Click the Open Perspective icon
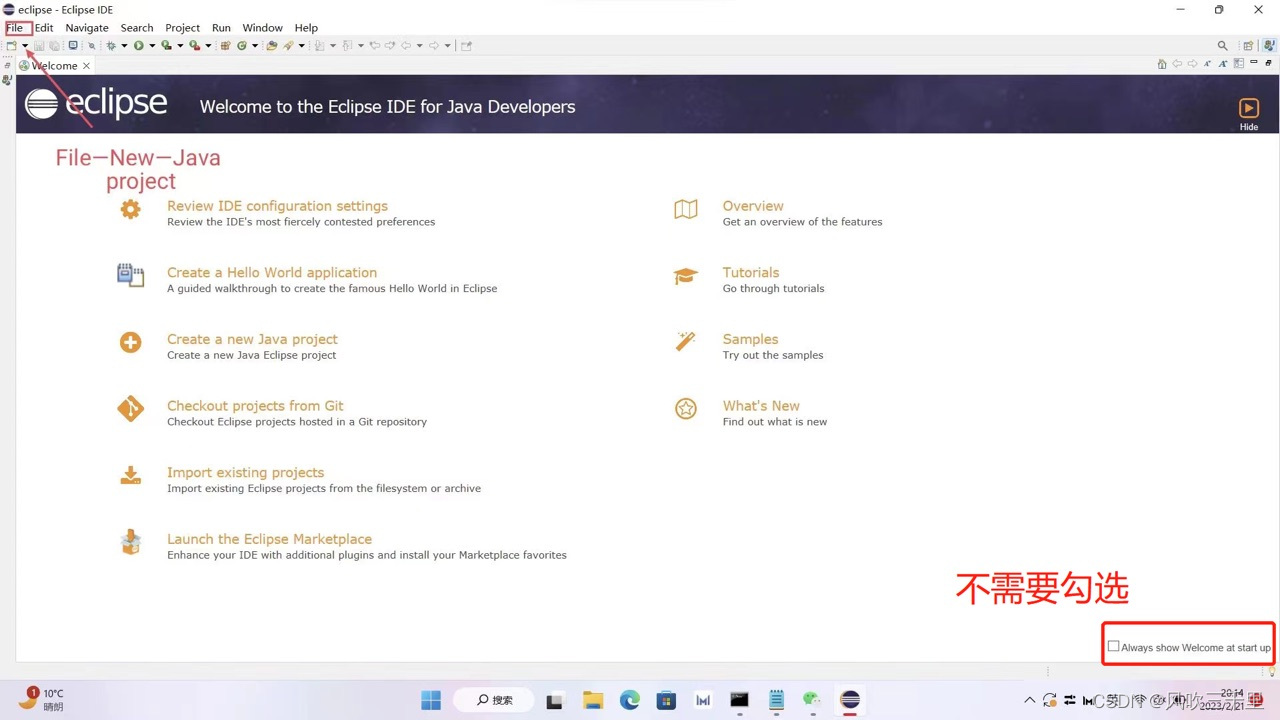The width and height of the screenshot is (1280, 720). click(1248, 45)
